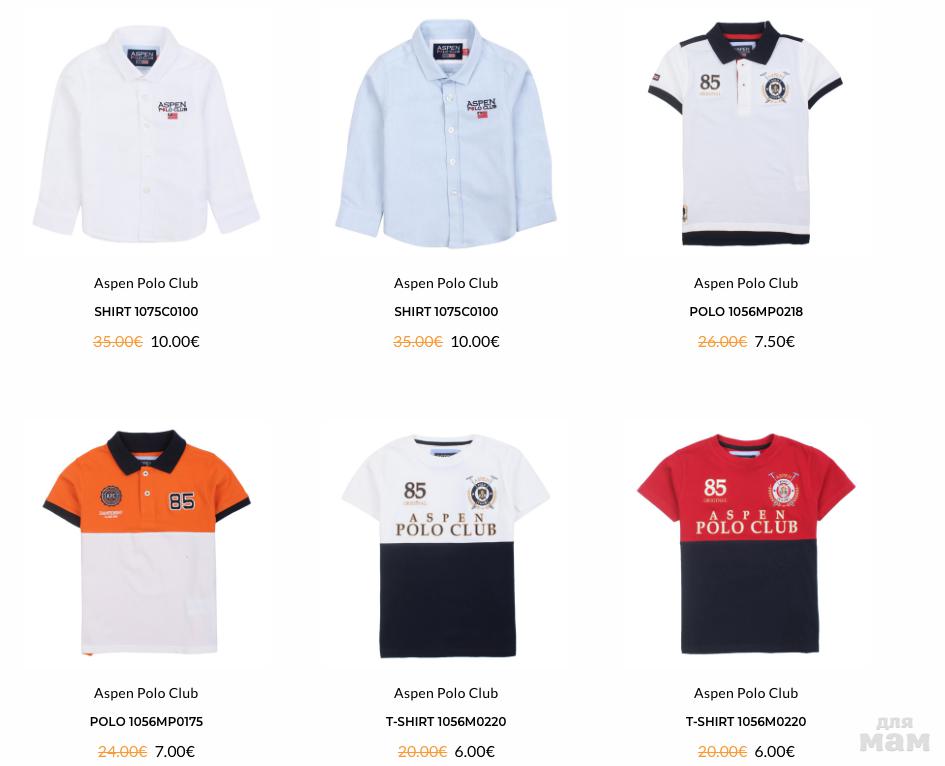Click Aspen Polo Club brand under orange polo
Image resolution: width=945 pixels, height=766 pixels.
click(x=146, y=693)
